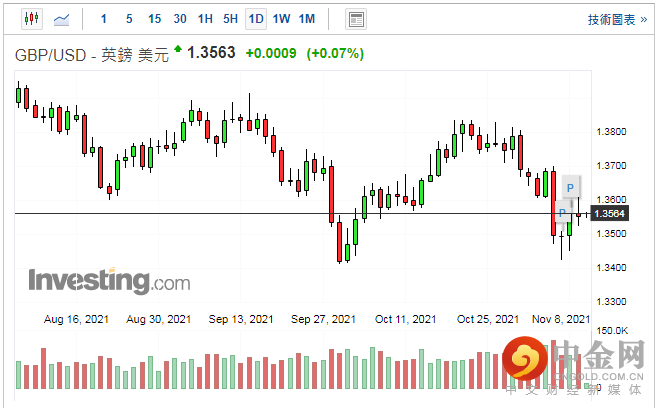Select candlestick chart type icon
659x408 pixels.
coord(30,19)
